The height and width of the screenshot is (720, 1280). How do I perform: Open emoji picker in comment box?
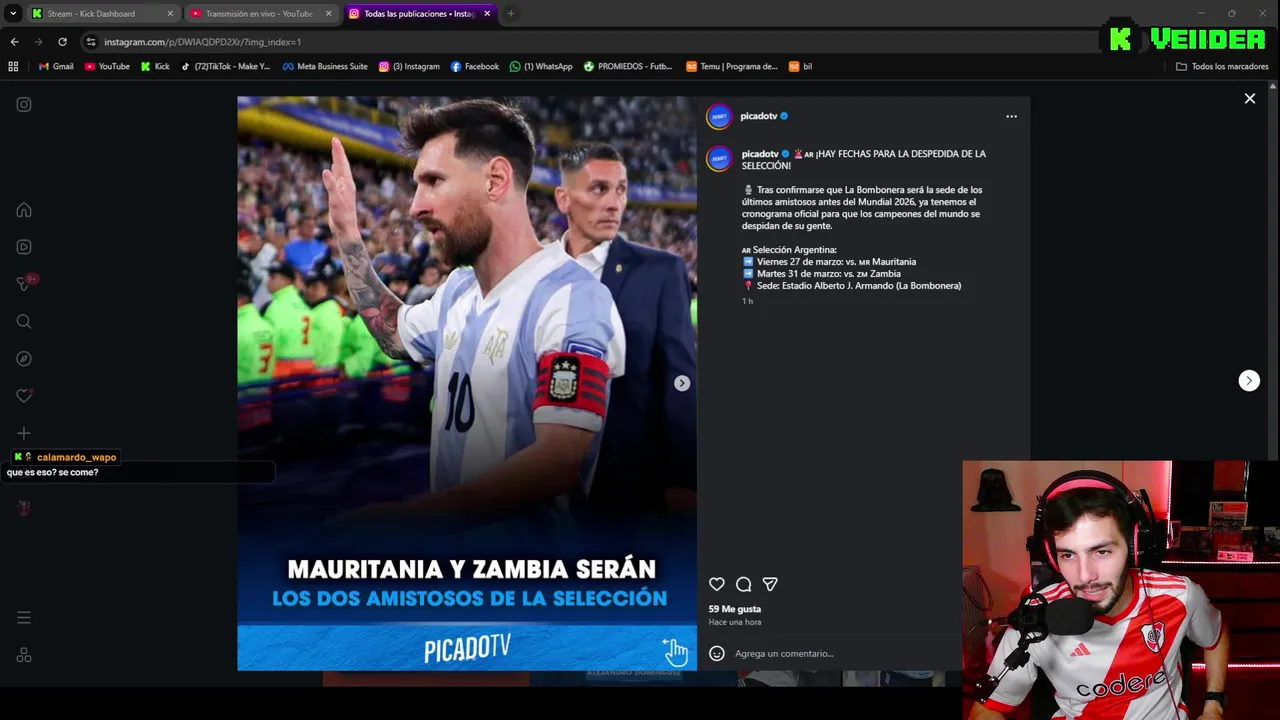[717, 653]
